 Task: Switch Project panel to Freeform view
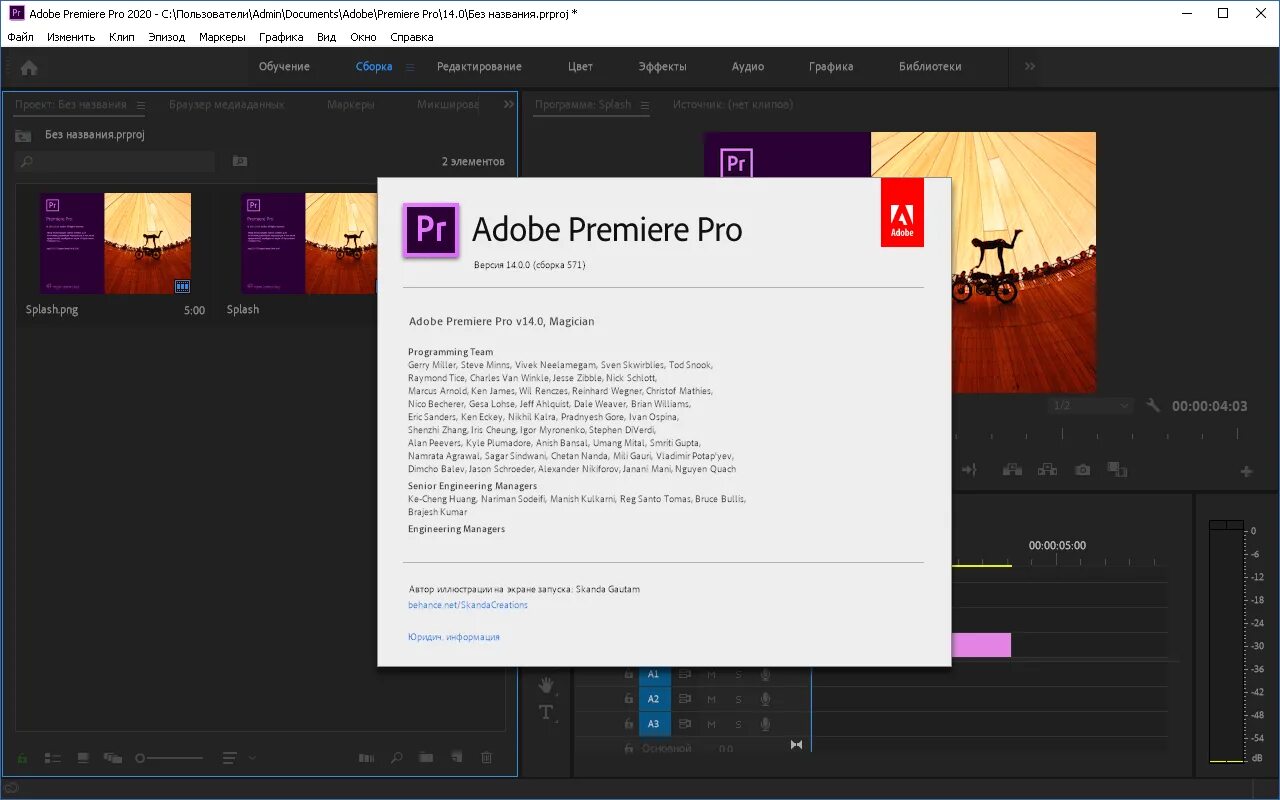[x=112, y=759]
